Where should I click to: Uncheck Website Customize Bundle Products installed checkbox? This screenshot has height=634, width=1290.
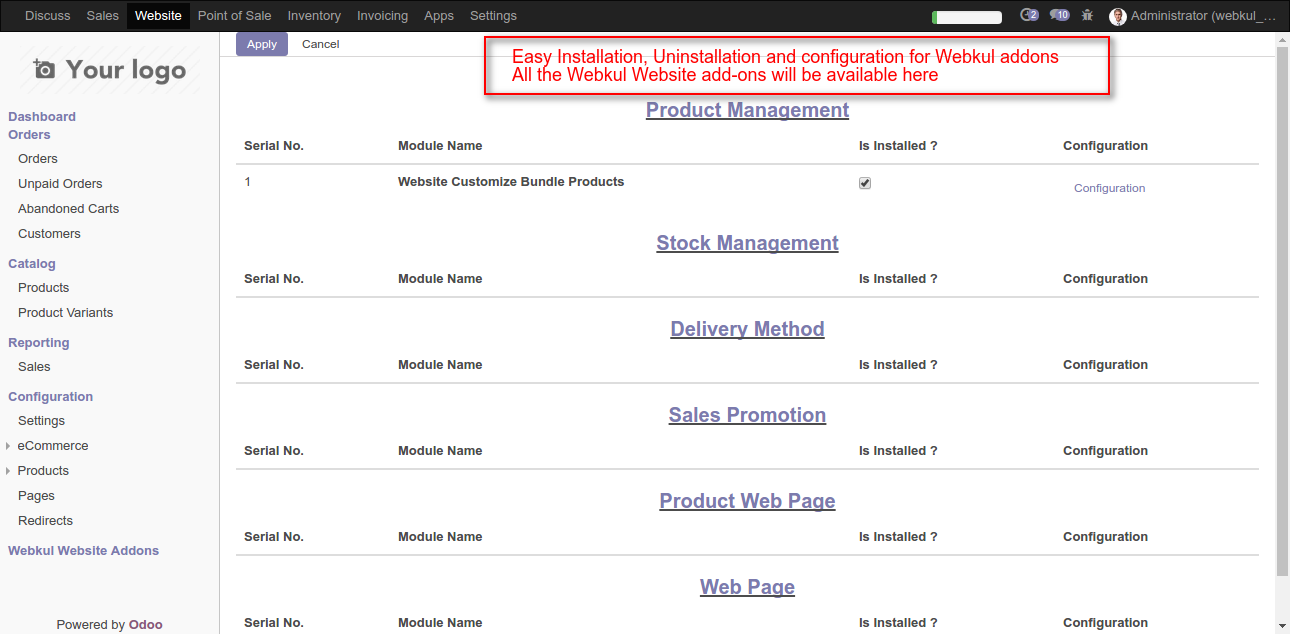point(865,183)
